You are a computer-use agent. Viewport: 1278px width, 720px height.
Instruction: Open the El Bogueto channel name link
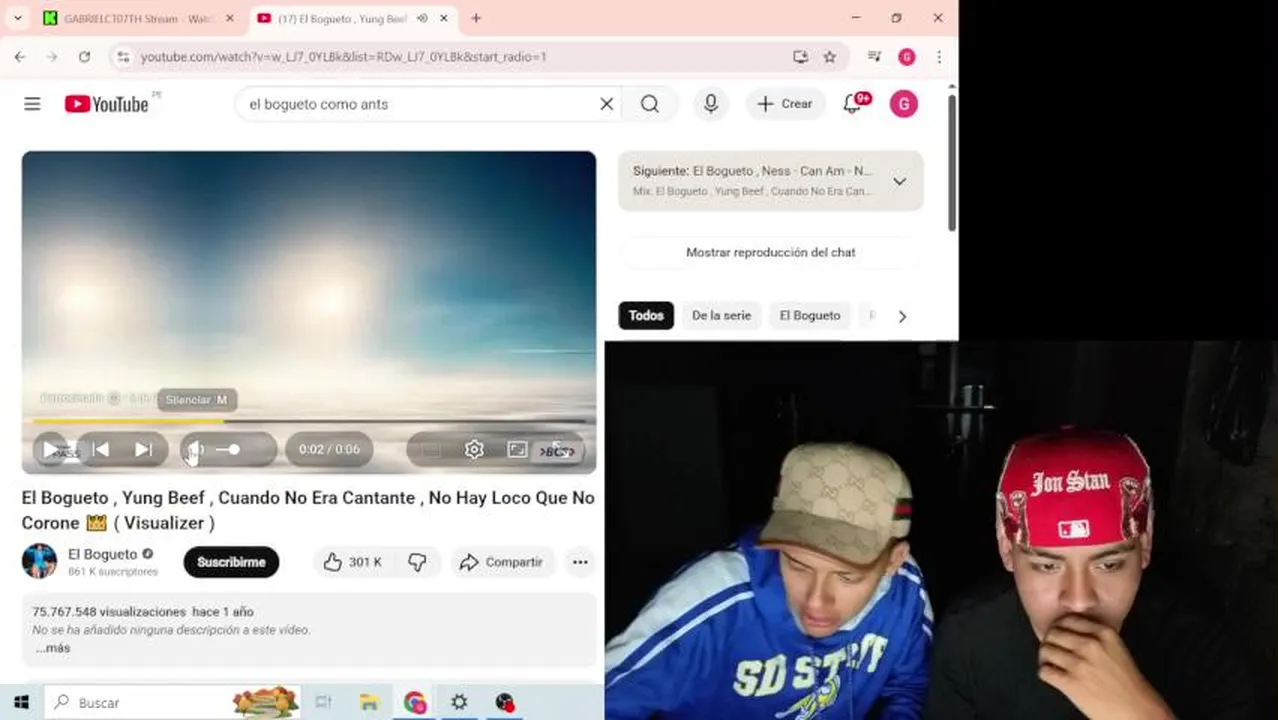point(102,554)
